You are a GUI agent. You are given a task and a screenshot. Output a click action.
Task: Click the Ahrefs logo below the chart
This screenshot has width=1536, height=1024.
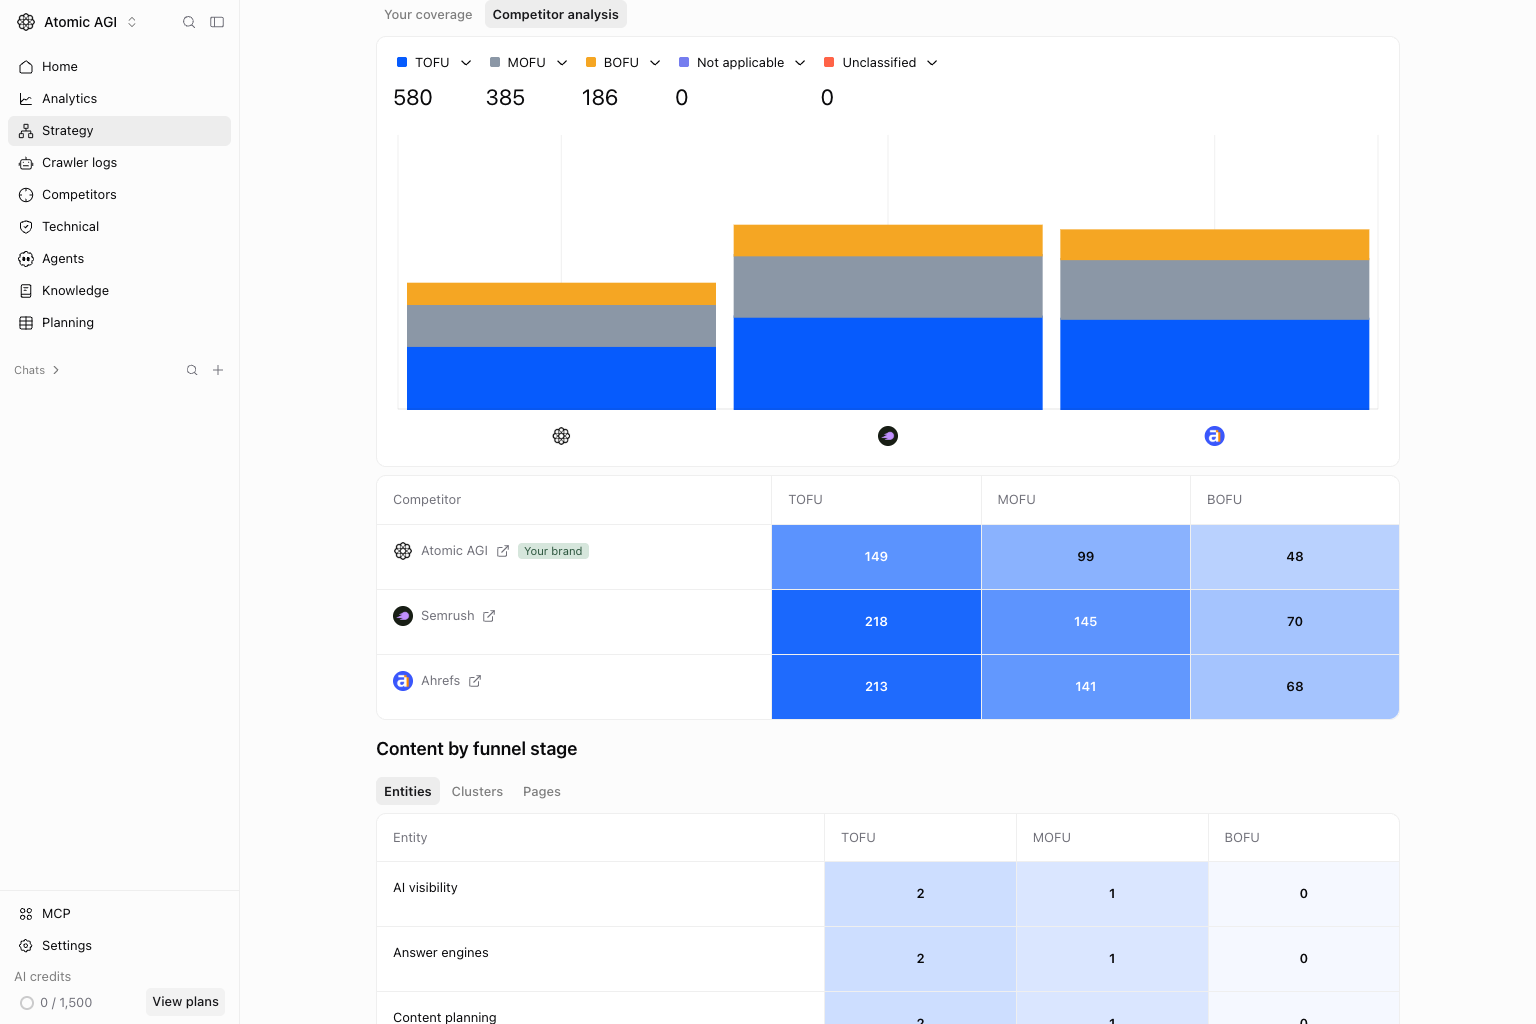point(1215,436)
